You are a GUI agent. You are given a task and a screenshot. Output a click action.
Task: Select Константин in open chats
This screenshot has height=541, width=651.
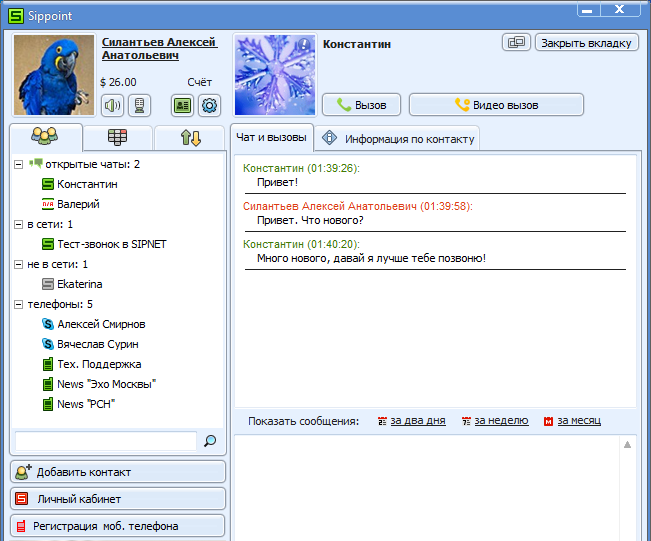click(80, 184)
